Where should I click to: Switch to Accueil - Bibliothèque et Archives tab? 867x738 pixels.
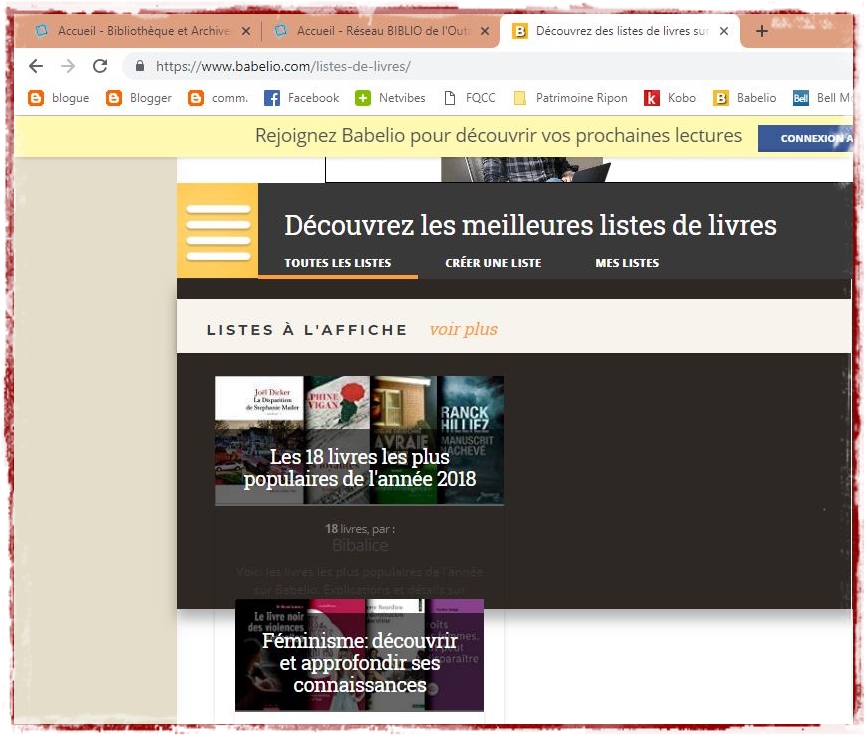point(144,31)
